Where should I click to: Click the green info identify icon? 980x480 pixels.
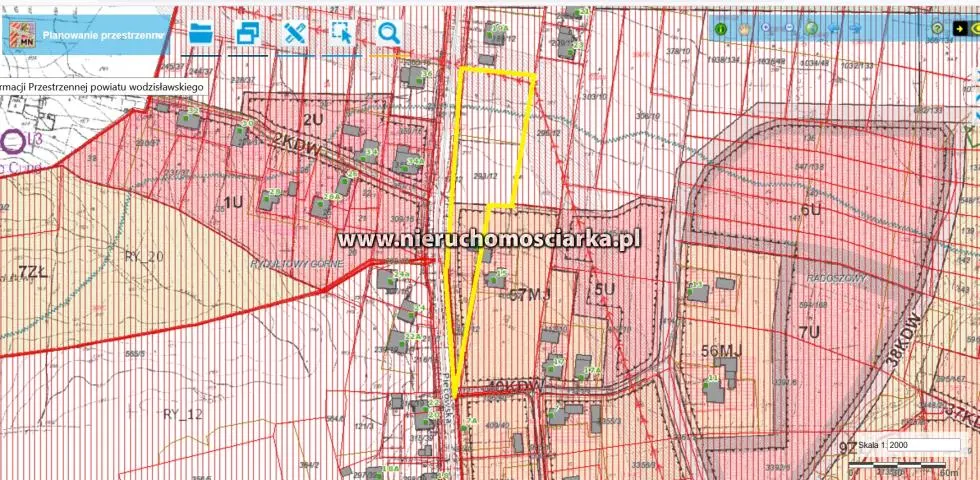[720, 29]
